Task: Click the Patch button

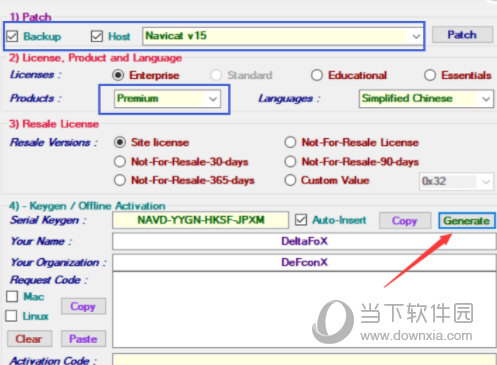Action: pos(462,35)
